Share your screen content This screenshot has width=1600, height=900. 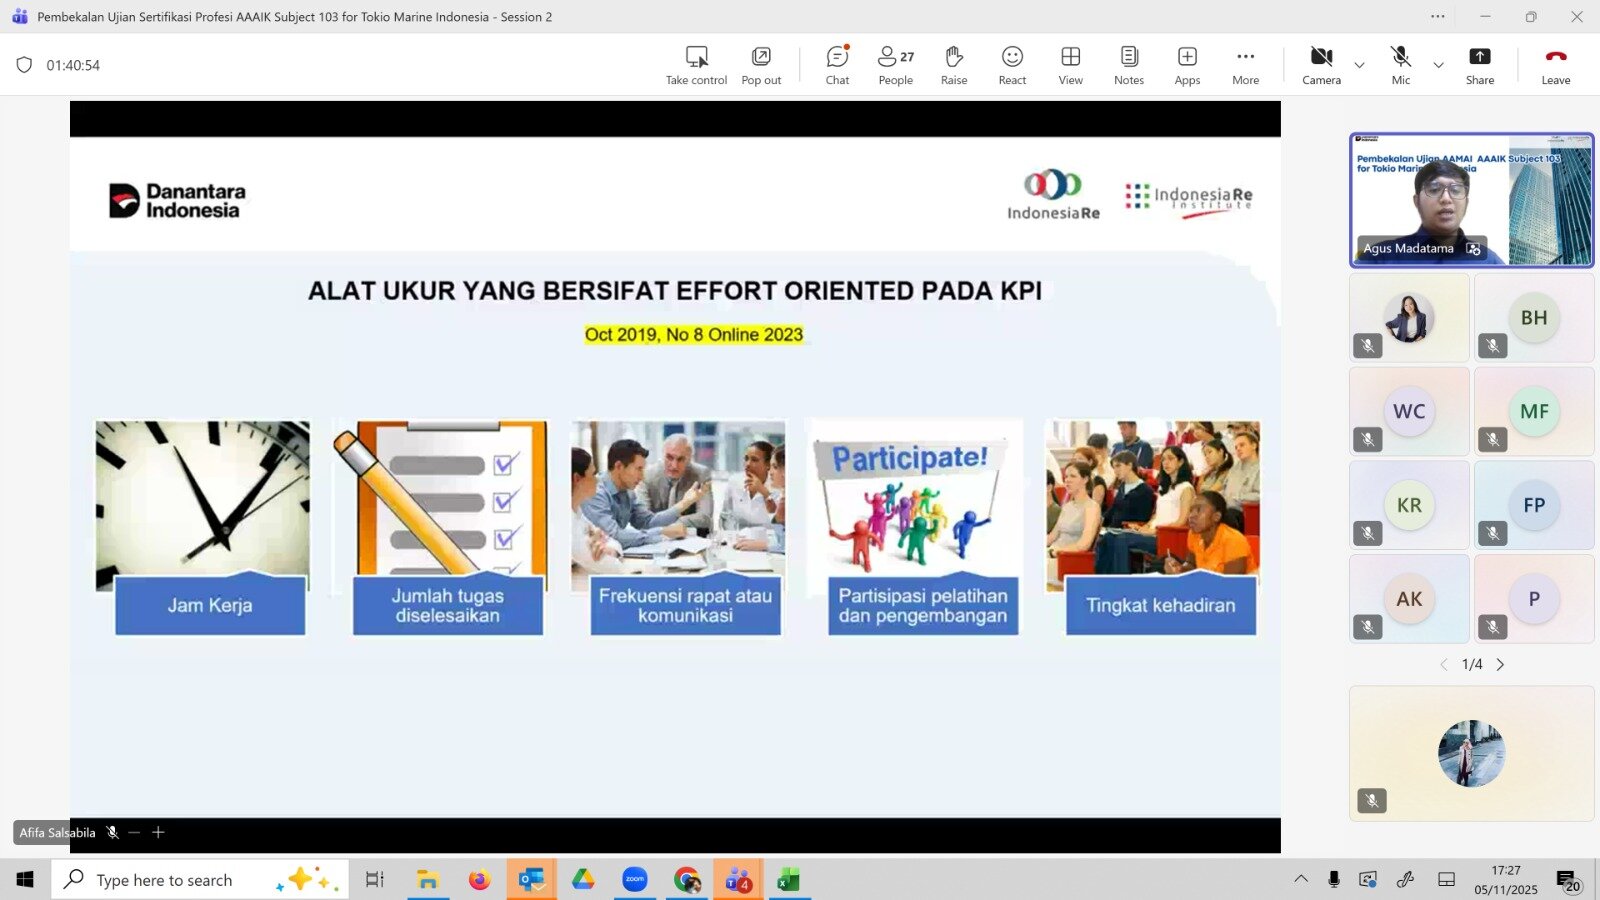click(x=1479, y=65)
